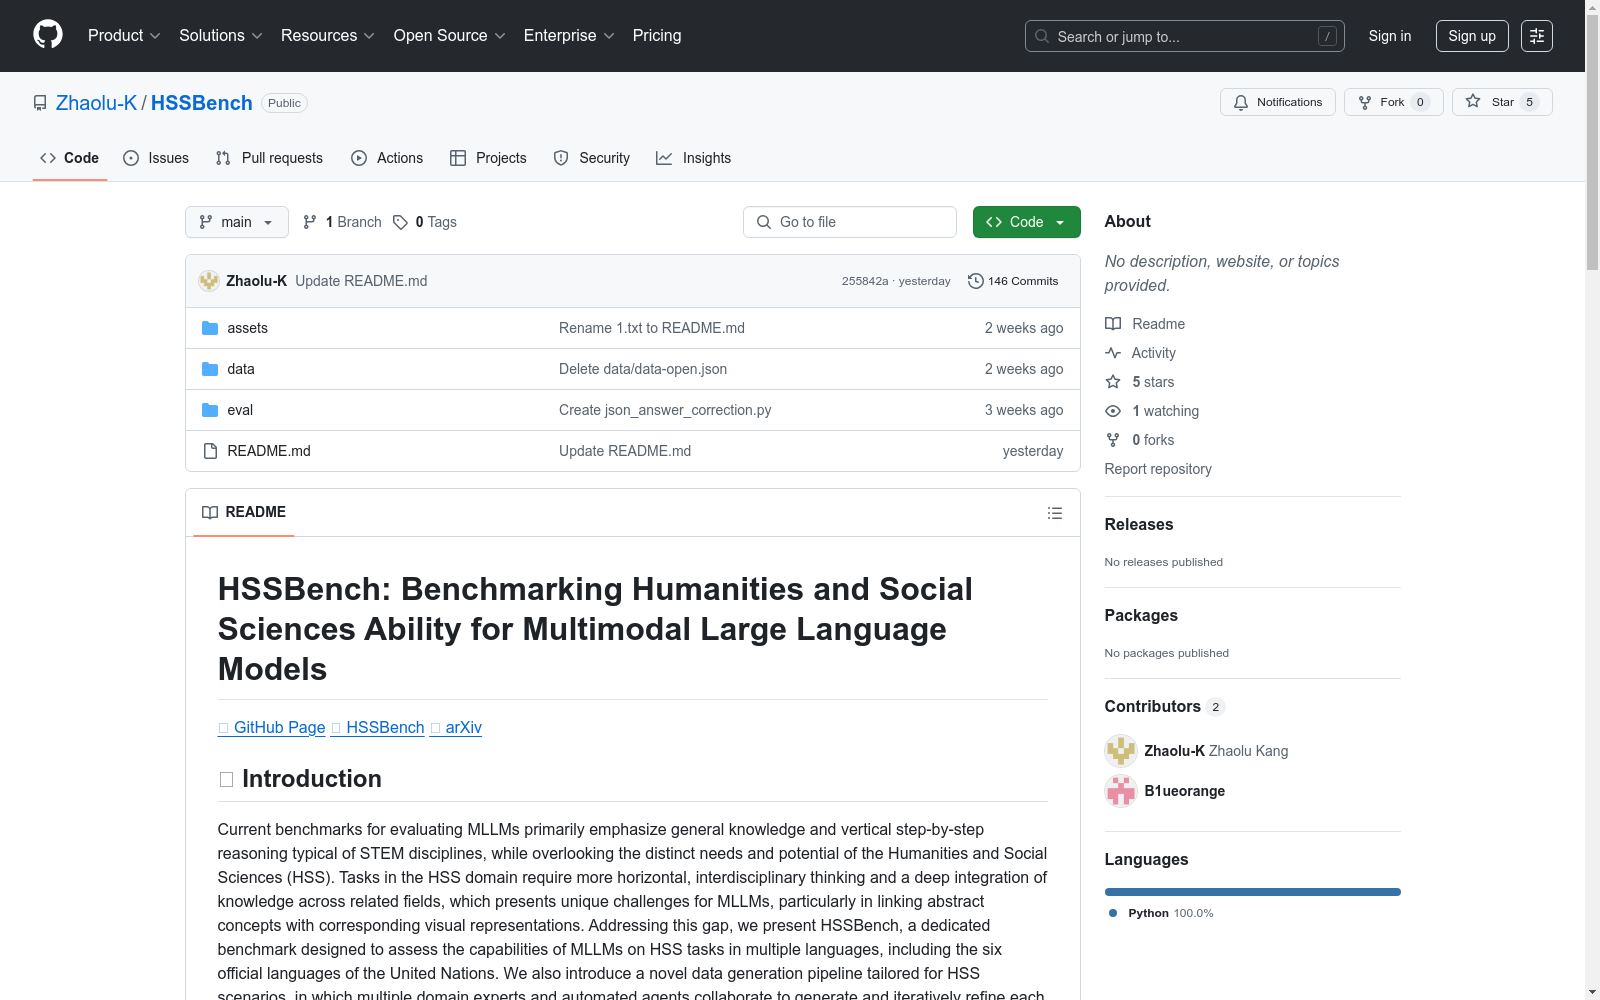Viewport: 1600px width, 1000px height.
Task: Click the Readme book icon in About
Action: (x=1113, y=324)
